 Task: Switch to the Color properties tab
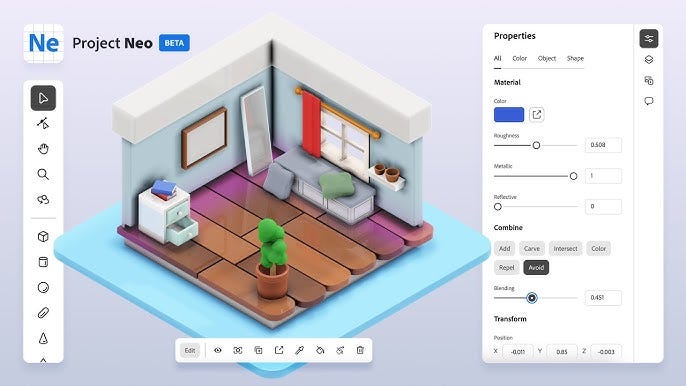tap(520, 58)
